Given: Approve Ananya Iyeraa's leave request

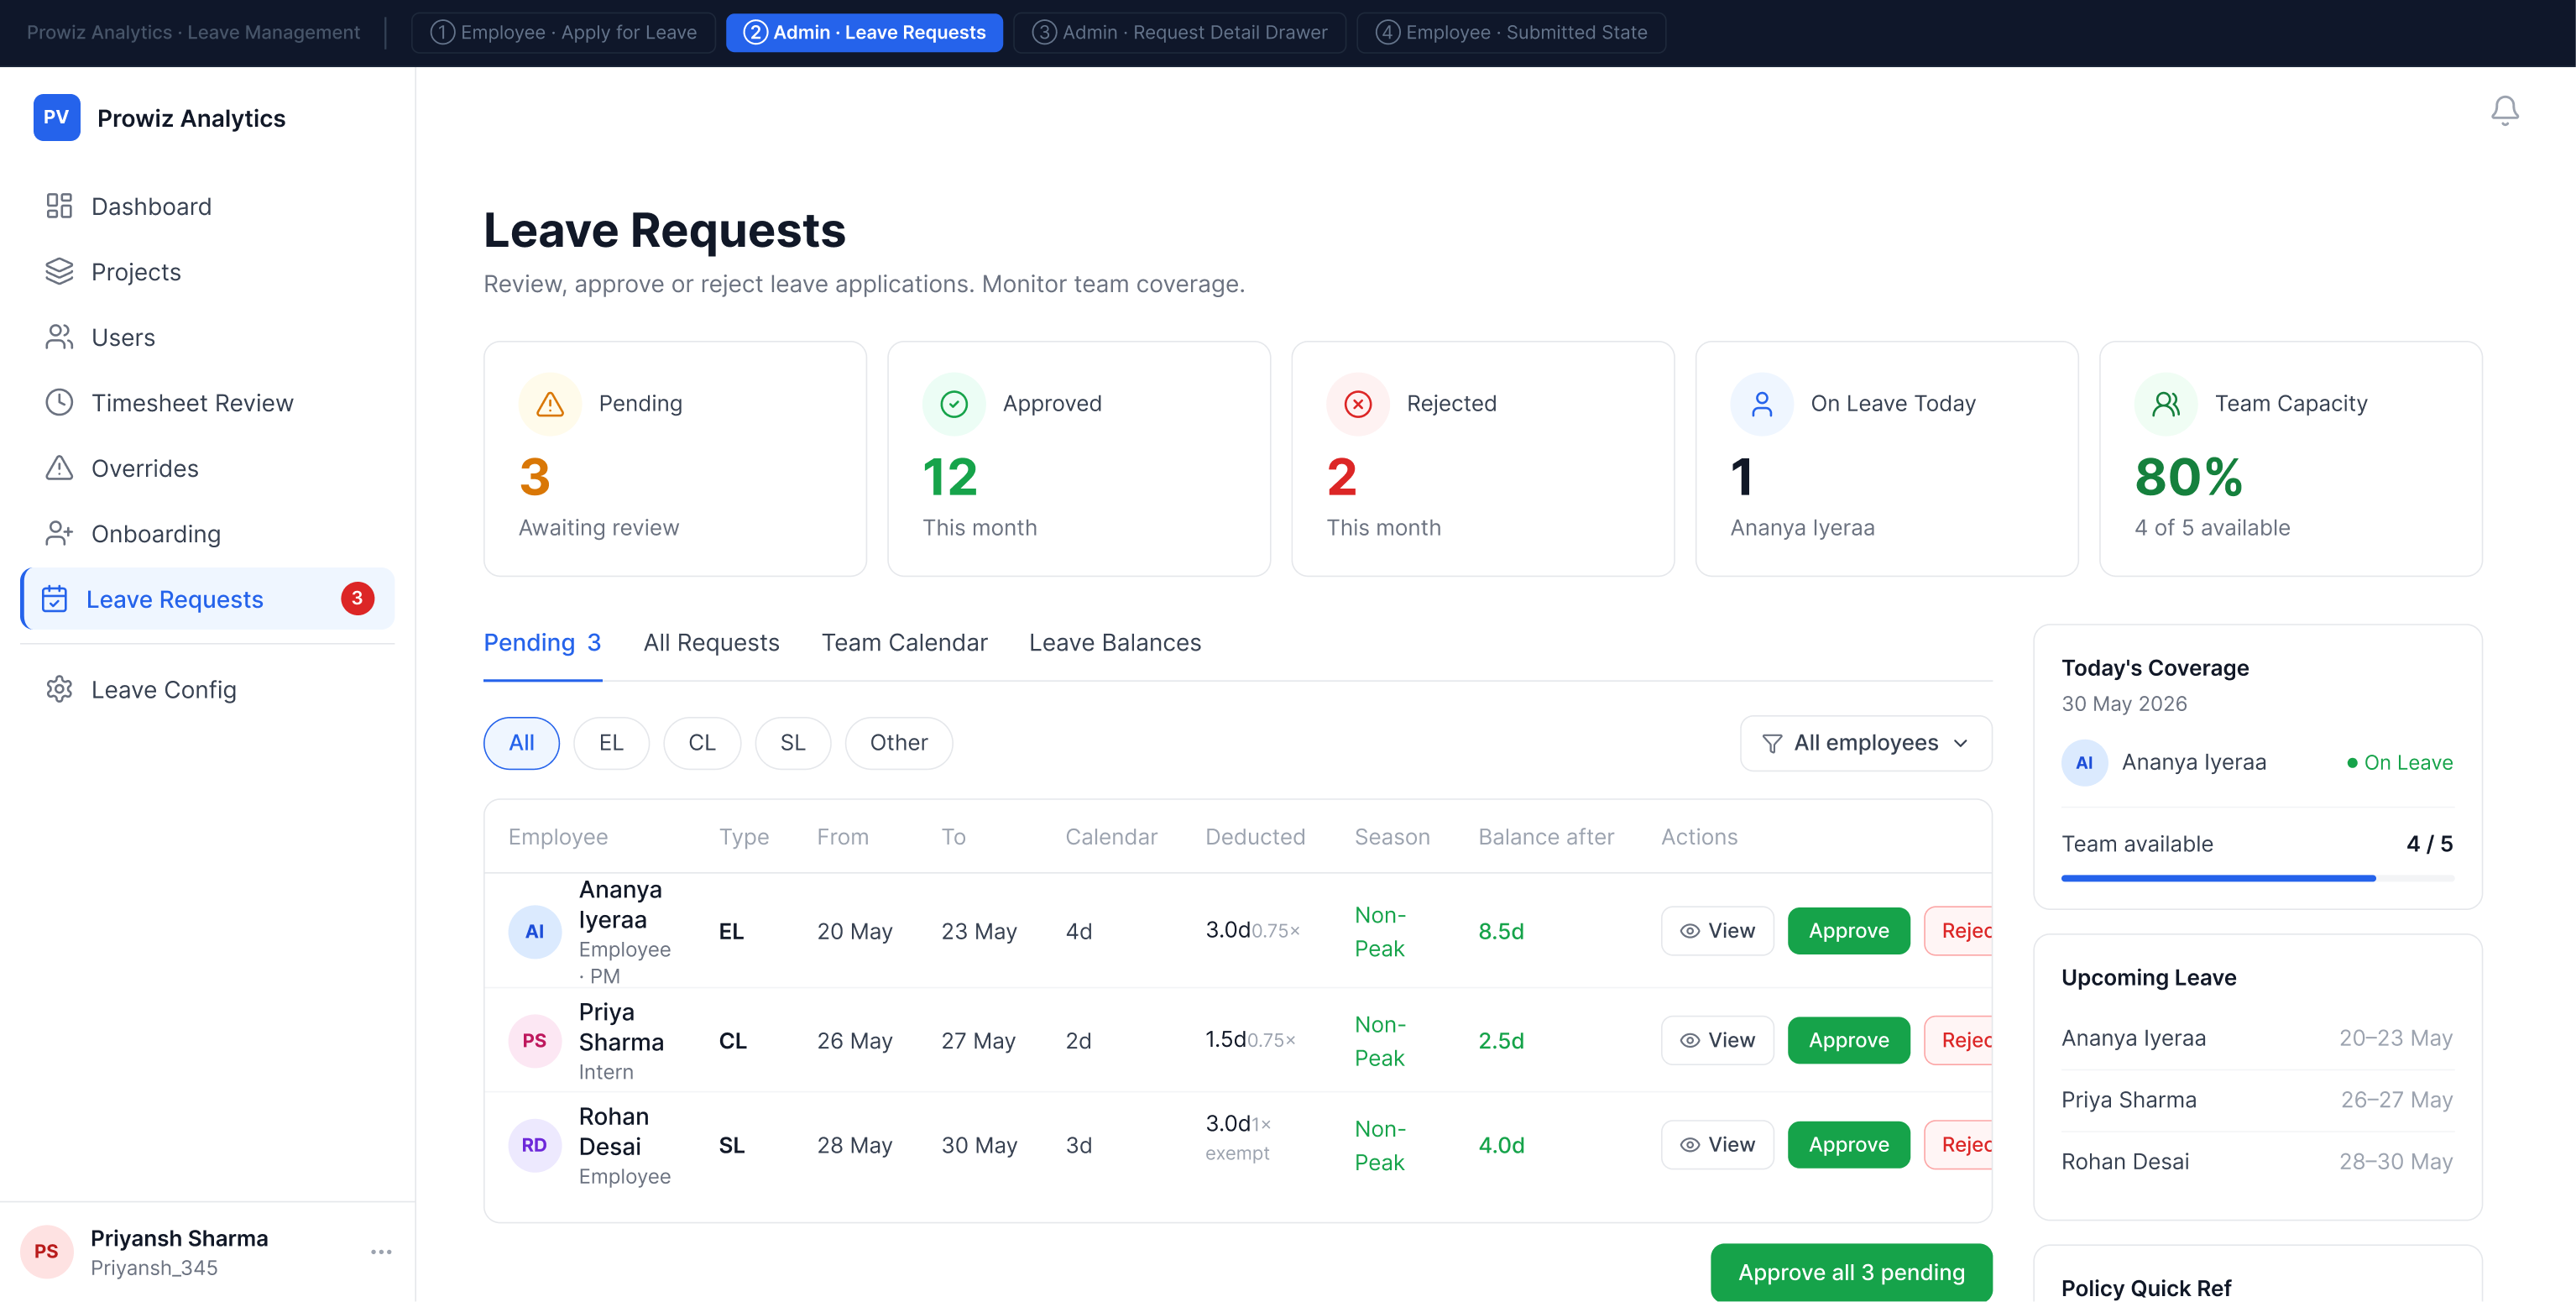Looking at the screenshot, I should point(1848,931).
